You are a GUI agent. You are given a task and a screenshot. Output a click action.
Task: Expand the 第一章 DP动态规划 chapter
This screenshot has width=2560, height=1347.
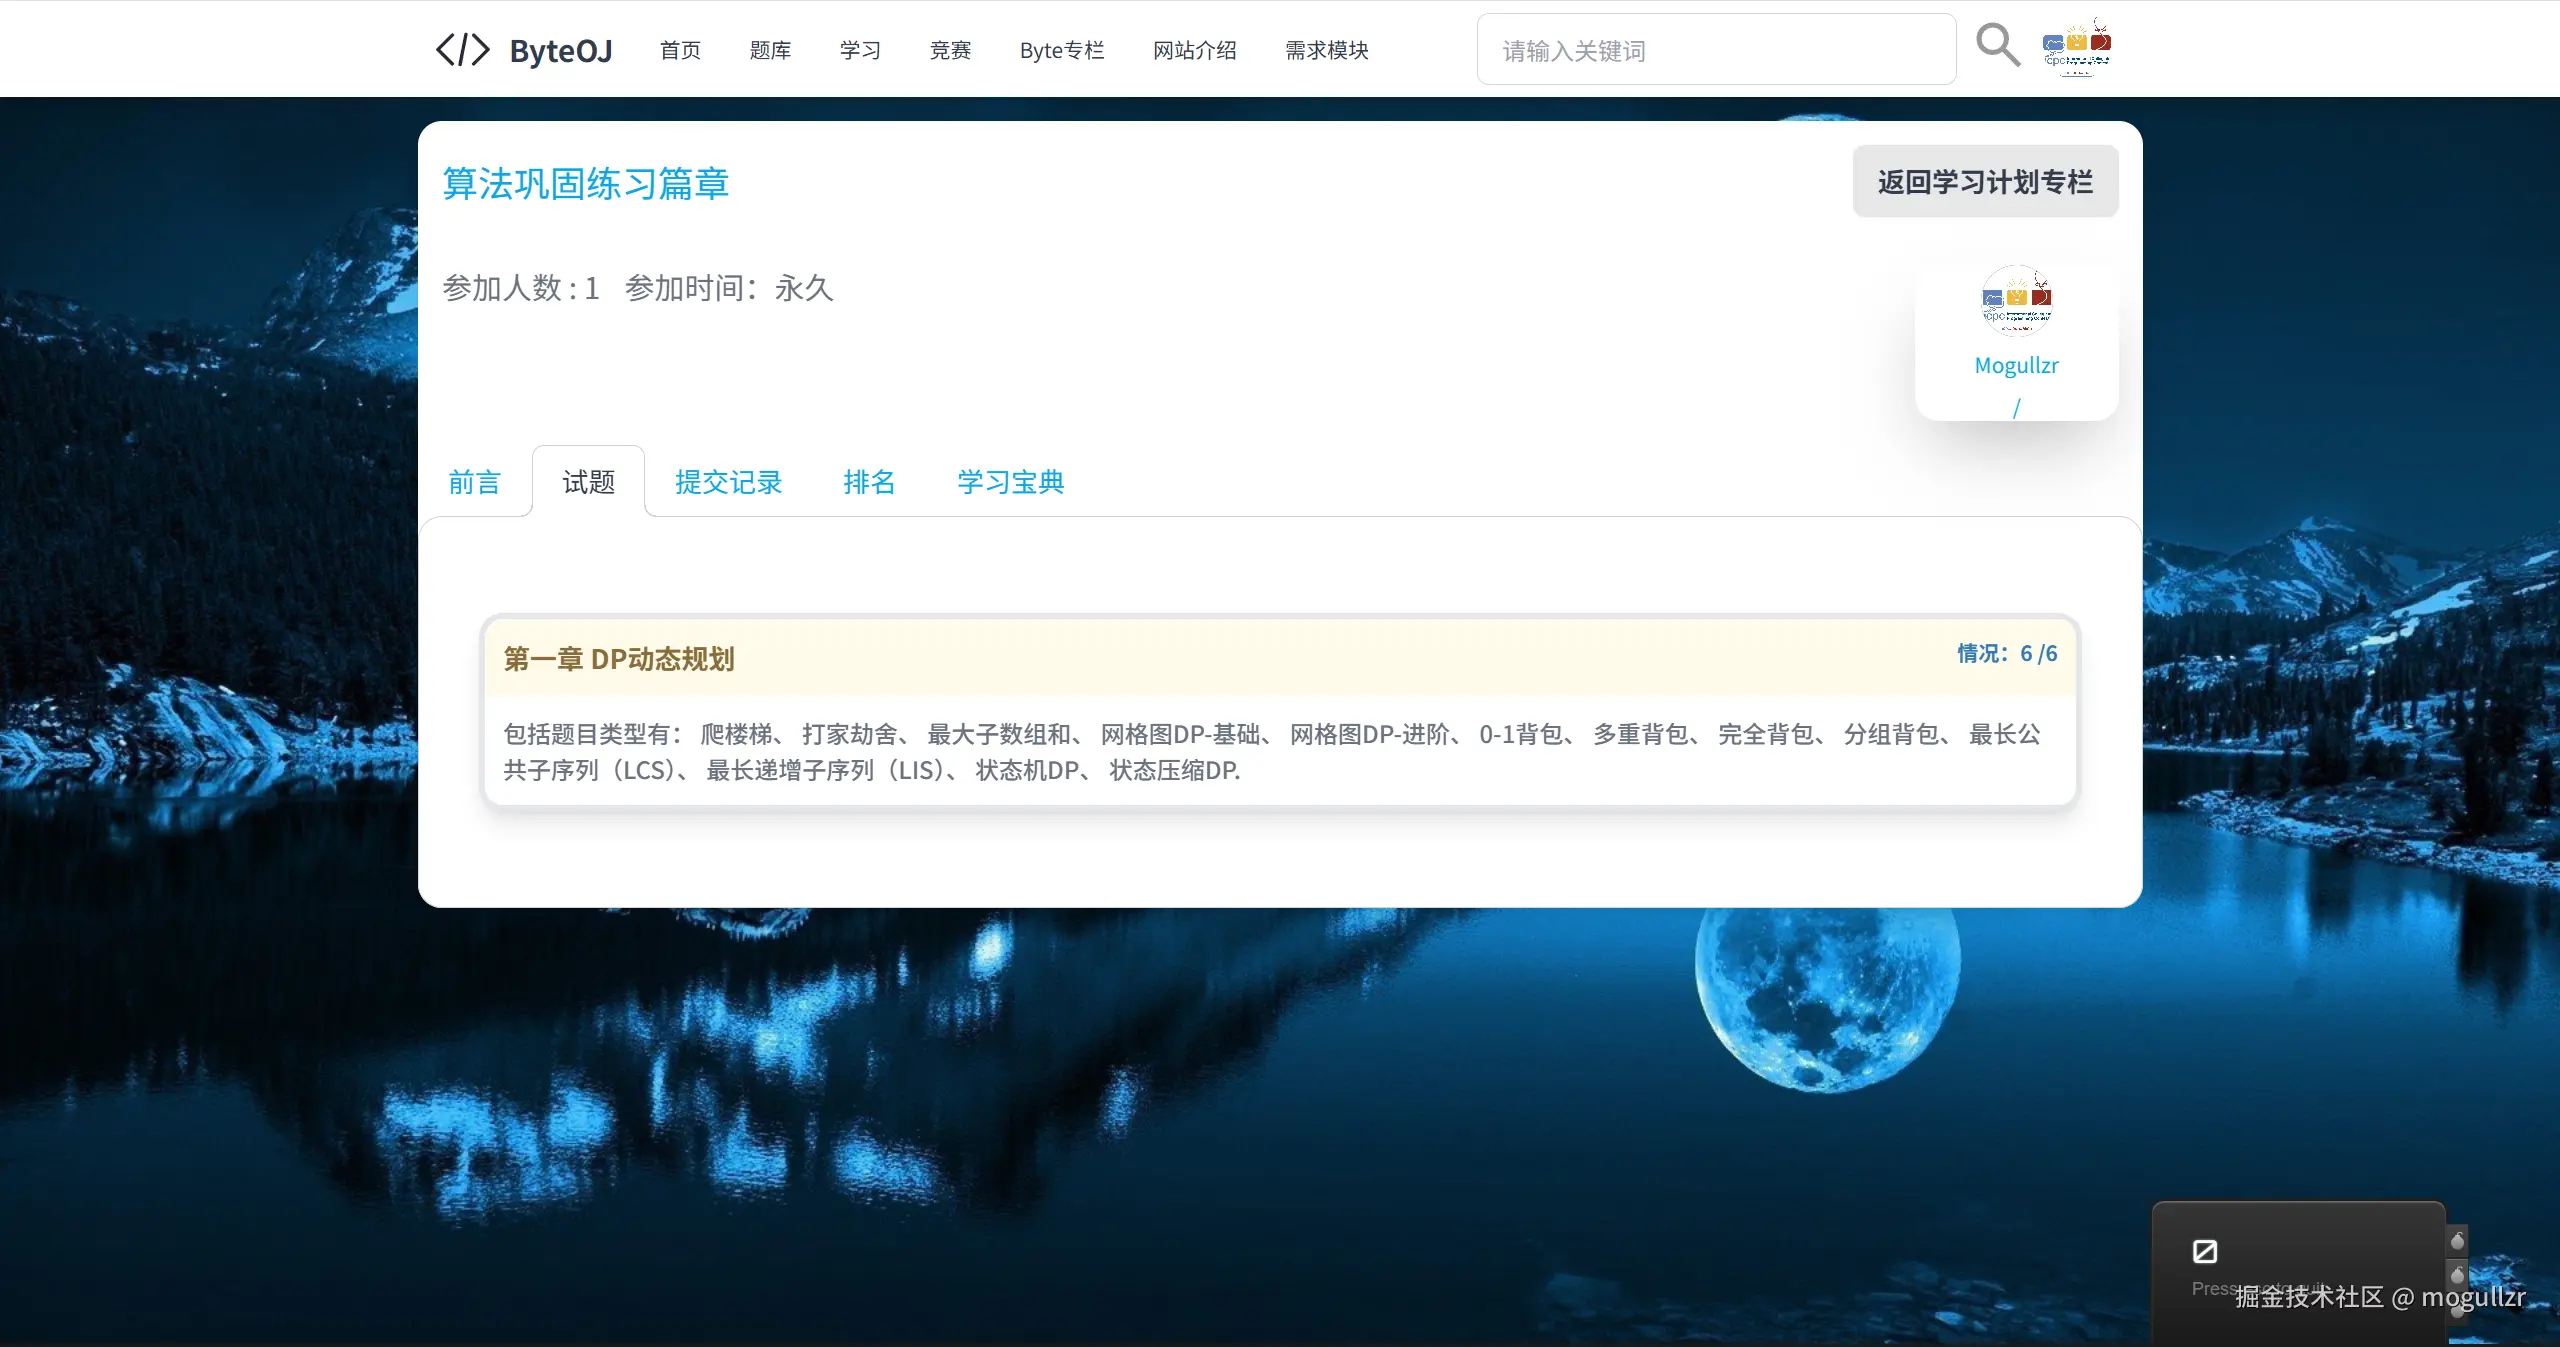[x=619, y=659]
